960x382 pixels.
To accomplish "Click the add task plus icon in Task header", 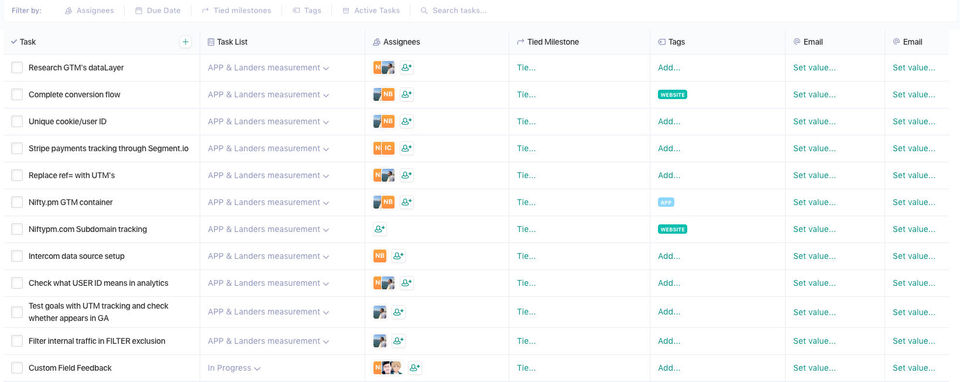I will pyautogui.click(x=186, y=42).
